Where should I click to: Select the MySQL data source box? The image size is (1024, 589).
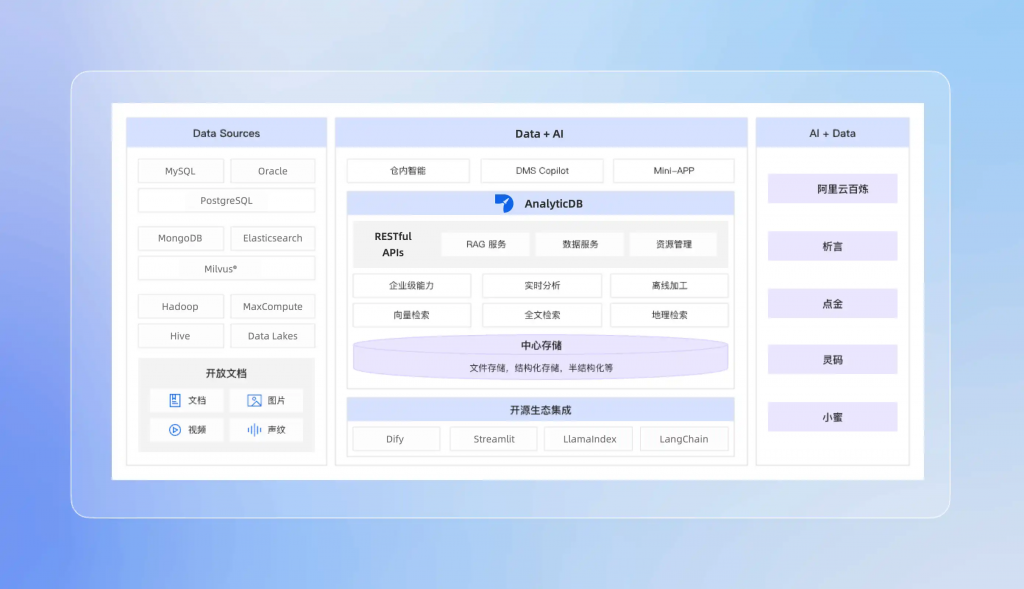180,171
